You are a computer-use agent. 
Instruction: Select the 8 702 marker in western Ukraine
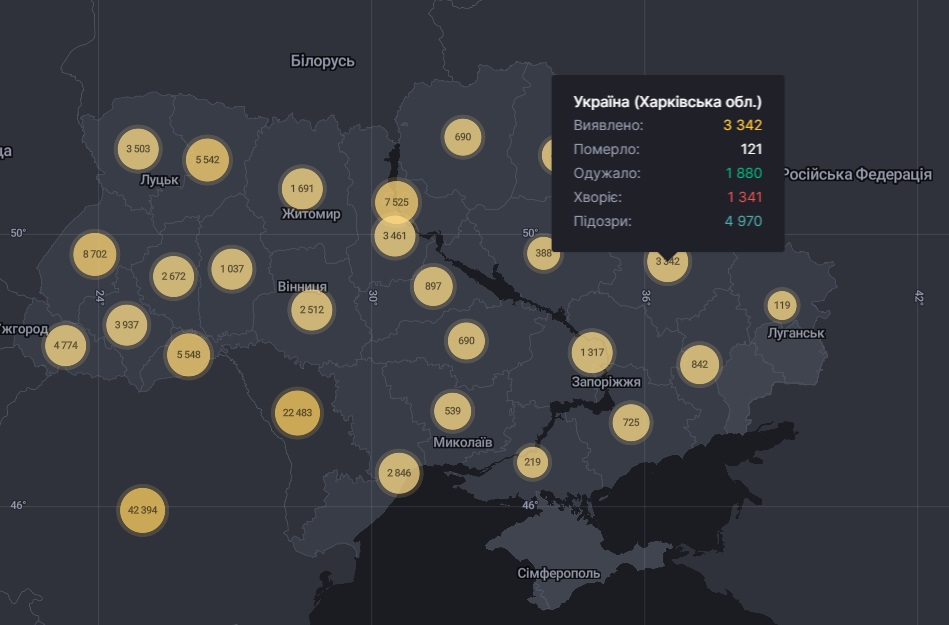tap(96, 254)
